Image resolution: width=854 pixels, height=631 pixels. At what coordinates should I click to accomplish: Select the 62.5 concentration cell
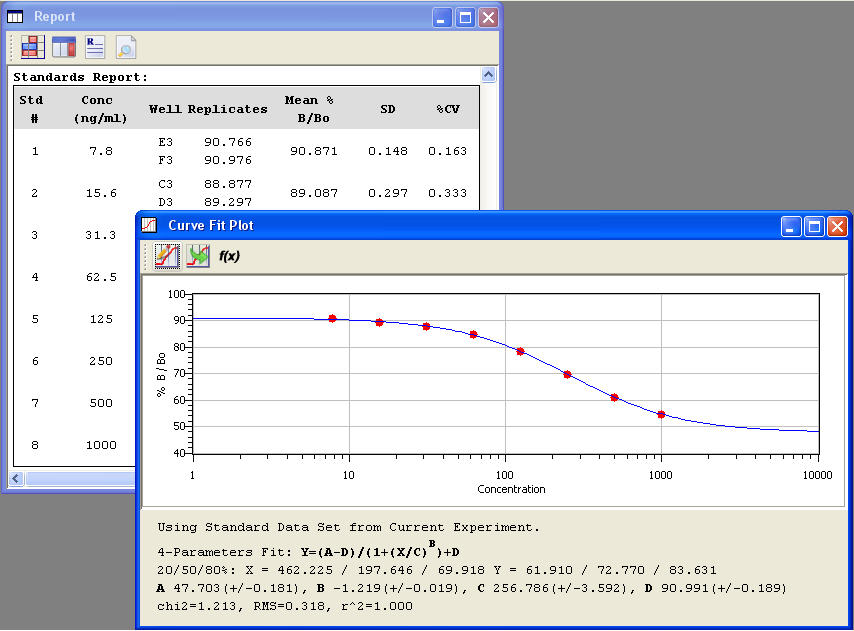pyautogui.click(x=101, y=277)
